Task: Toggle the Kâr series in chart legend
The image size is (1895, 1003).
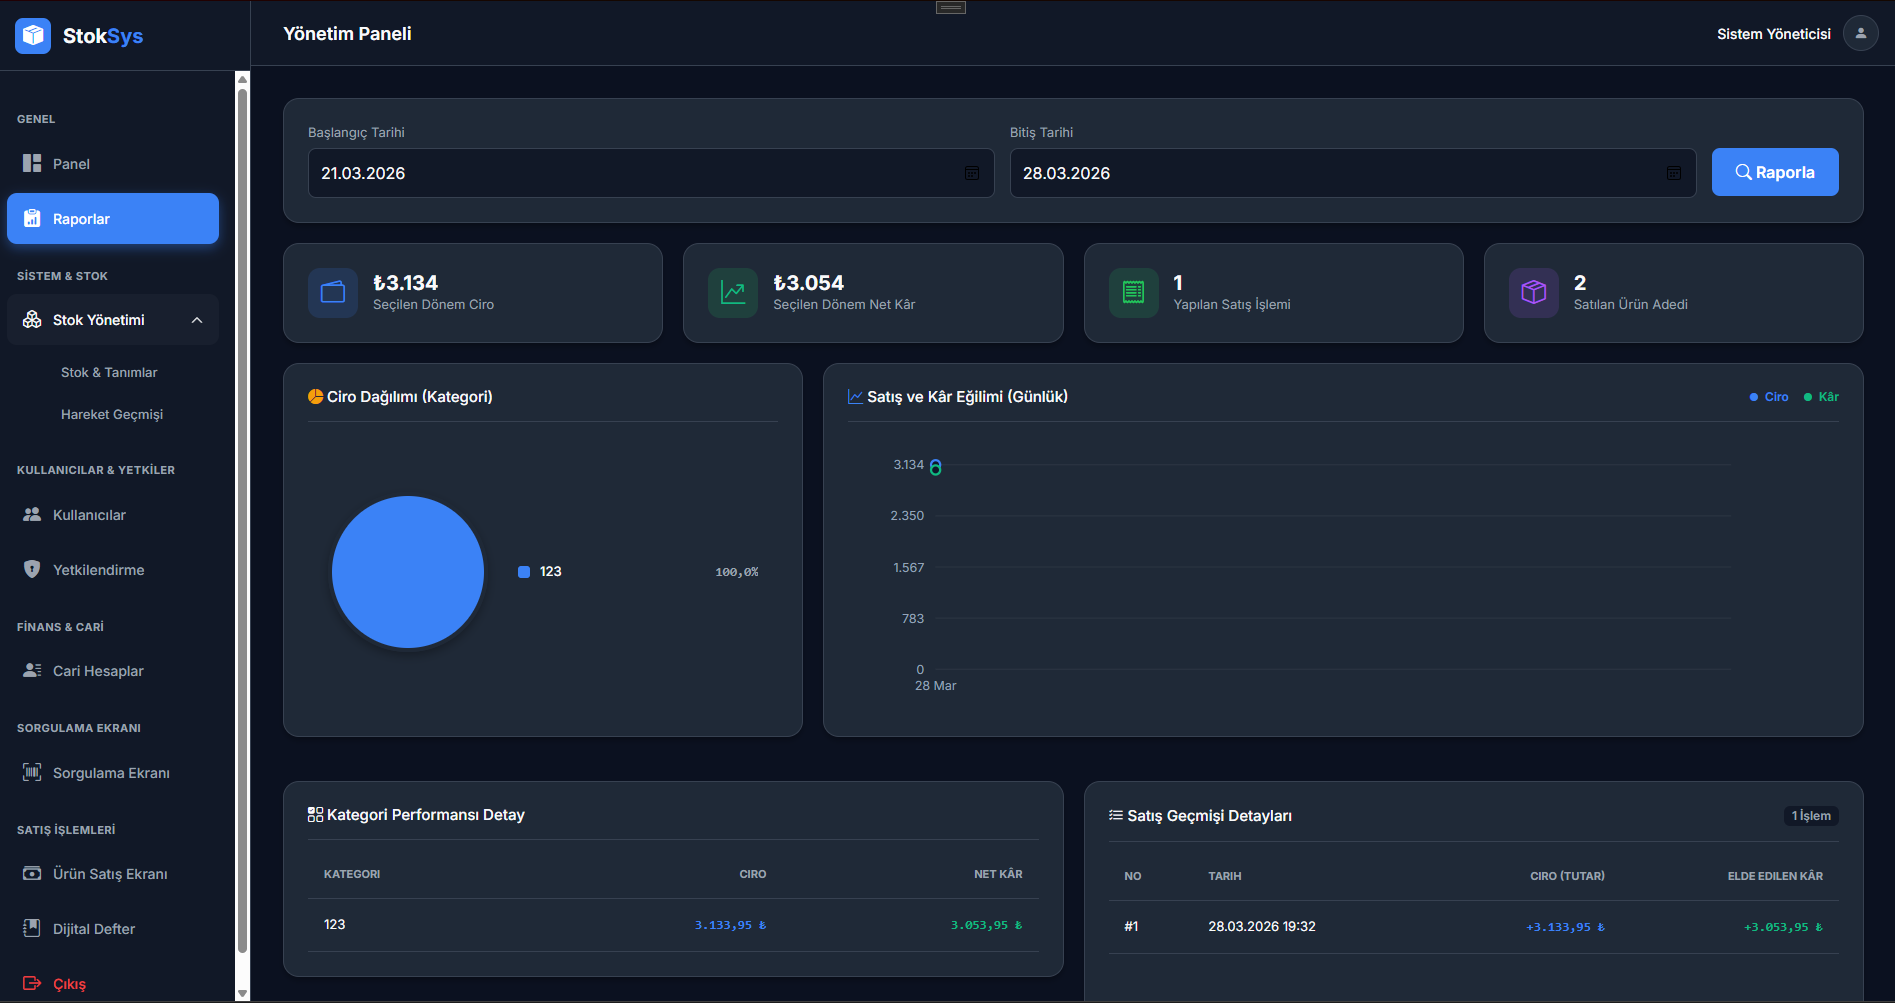Action: tap(1821, 397)
